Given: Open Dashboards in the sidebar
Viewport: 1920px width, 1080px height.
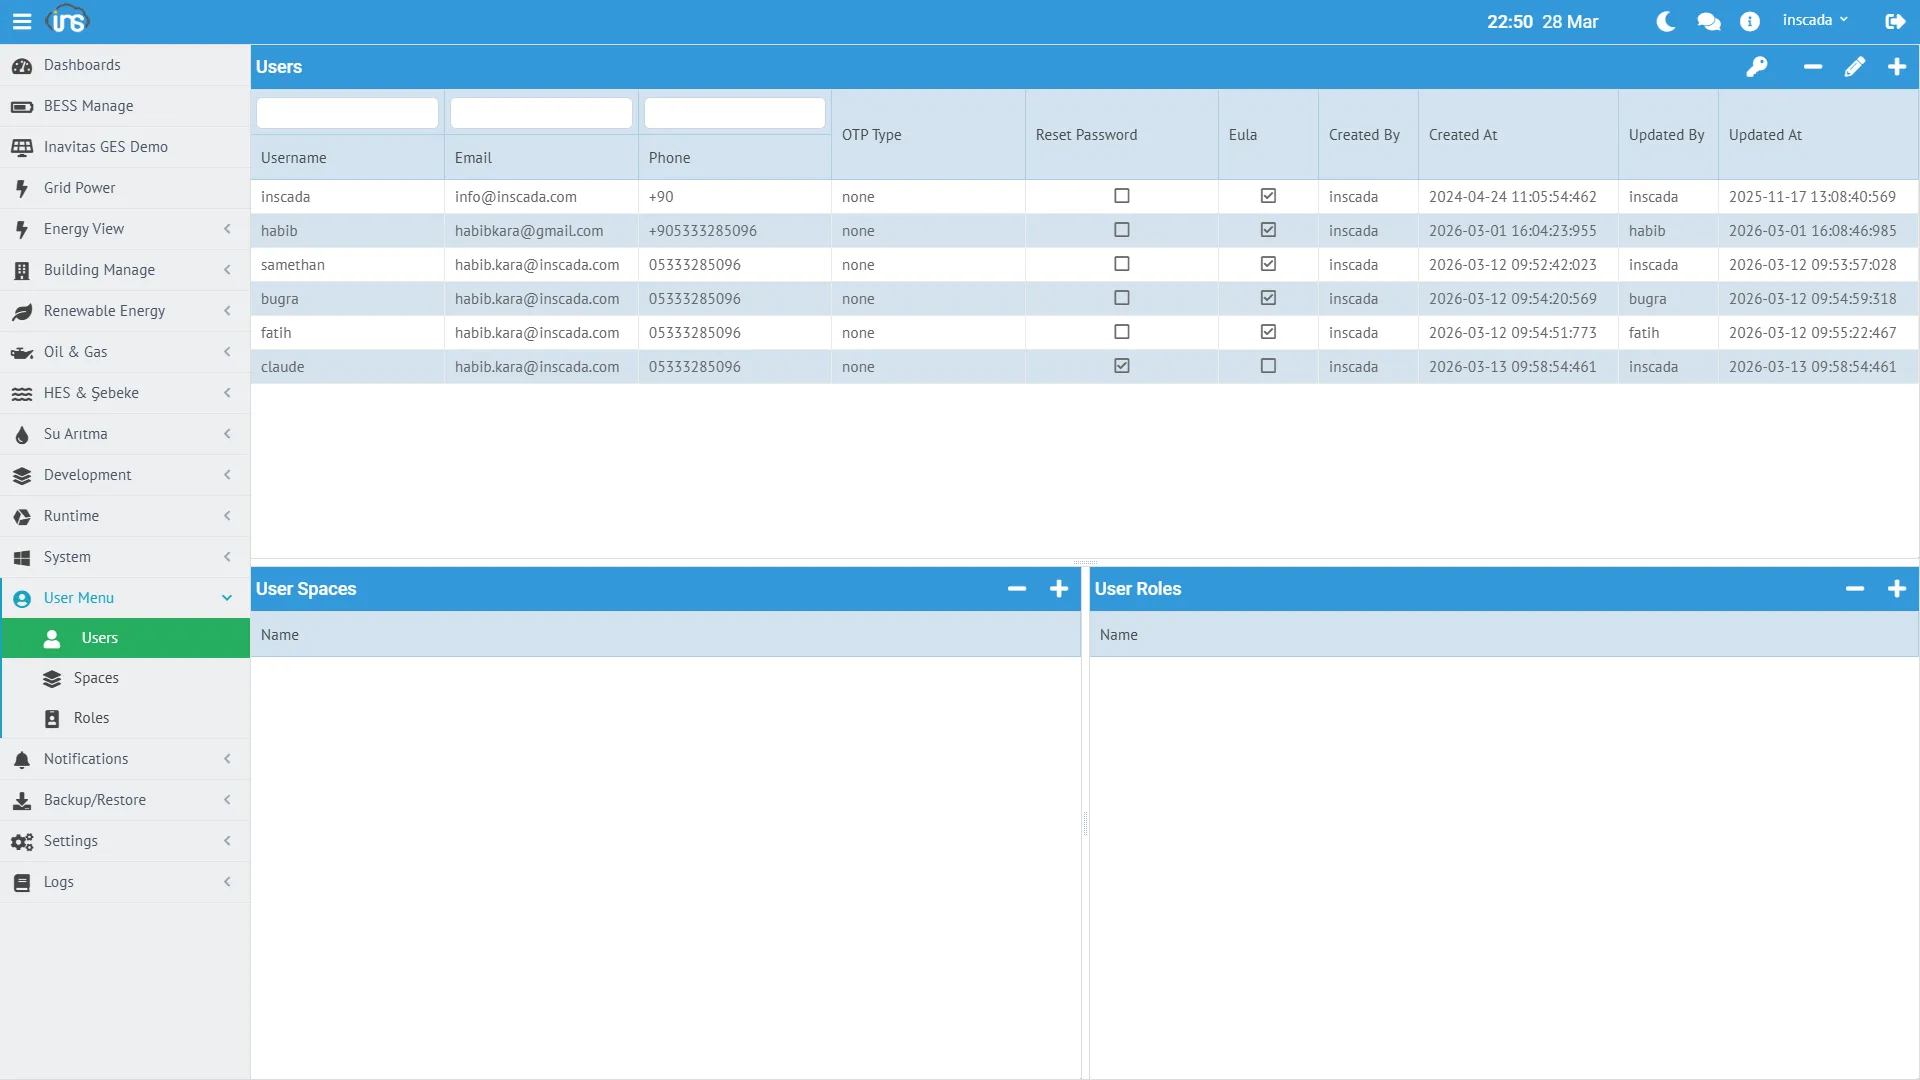Looking at the screenshot, I should [x=82, y=65].
